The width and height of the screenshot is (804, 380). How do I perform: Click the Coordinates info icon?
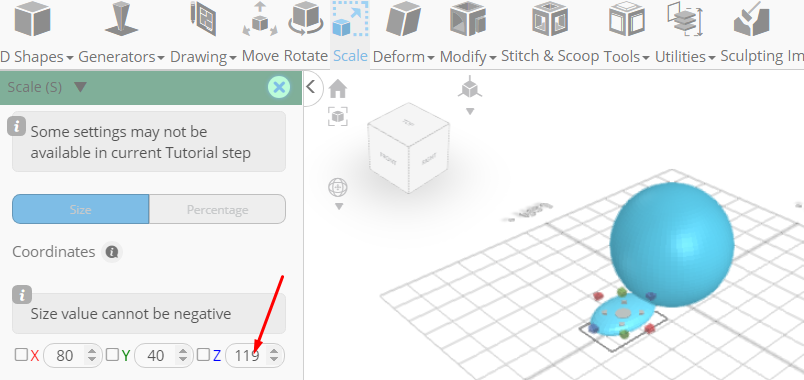point(112,252)
